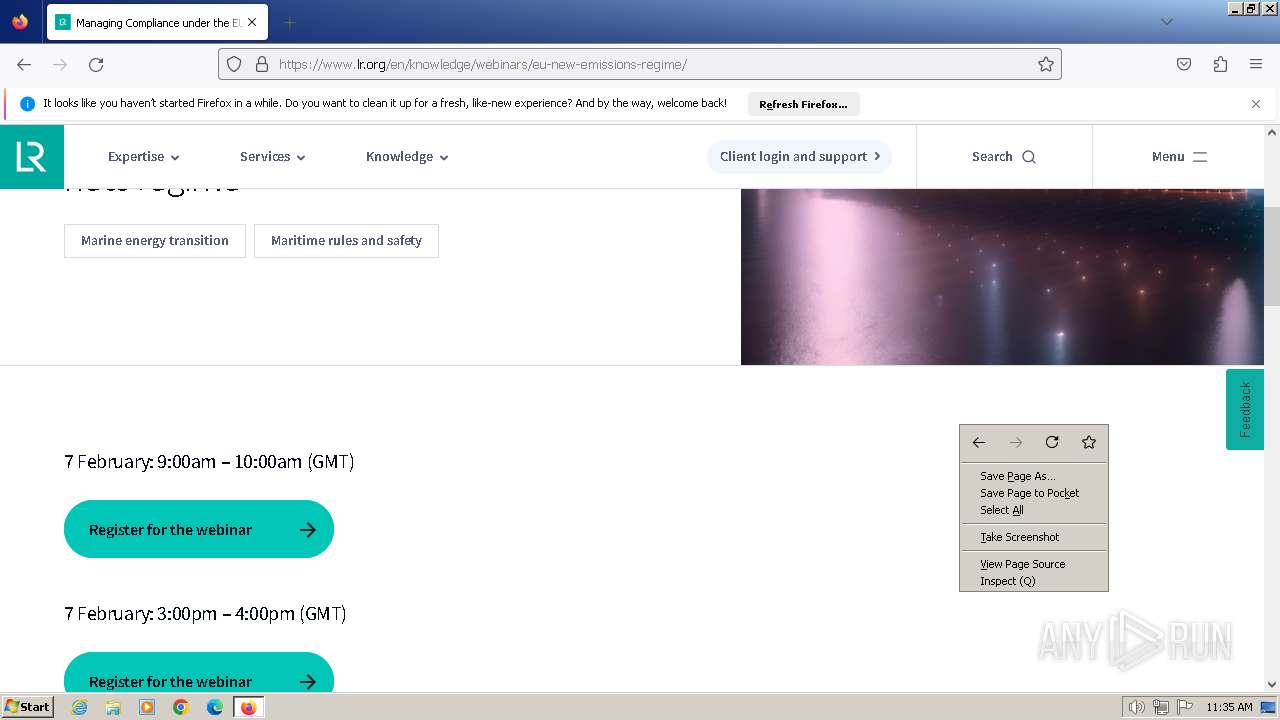Register for the 9:00am webinar
The image size is (1280, 720).
pyautogui.click(x=199, y=530)
